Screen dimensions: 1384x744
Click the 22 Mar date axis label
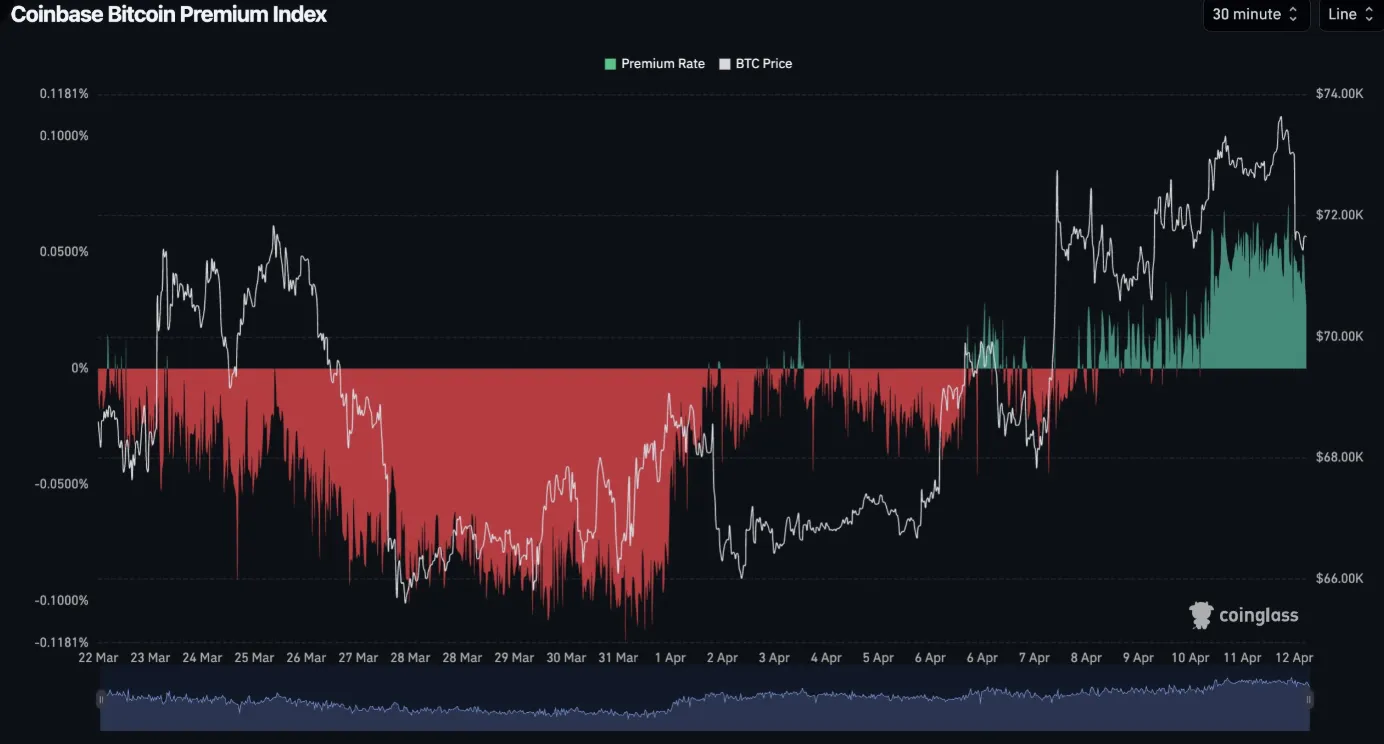[98, 658]
